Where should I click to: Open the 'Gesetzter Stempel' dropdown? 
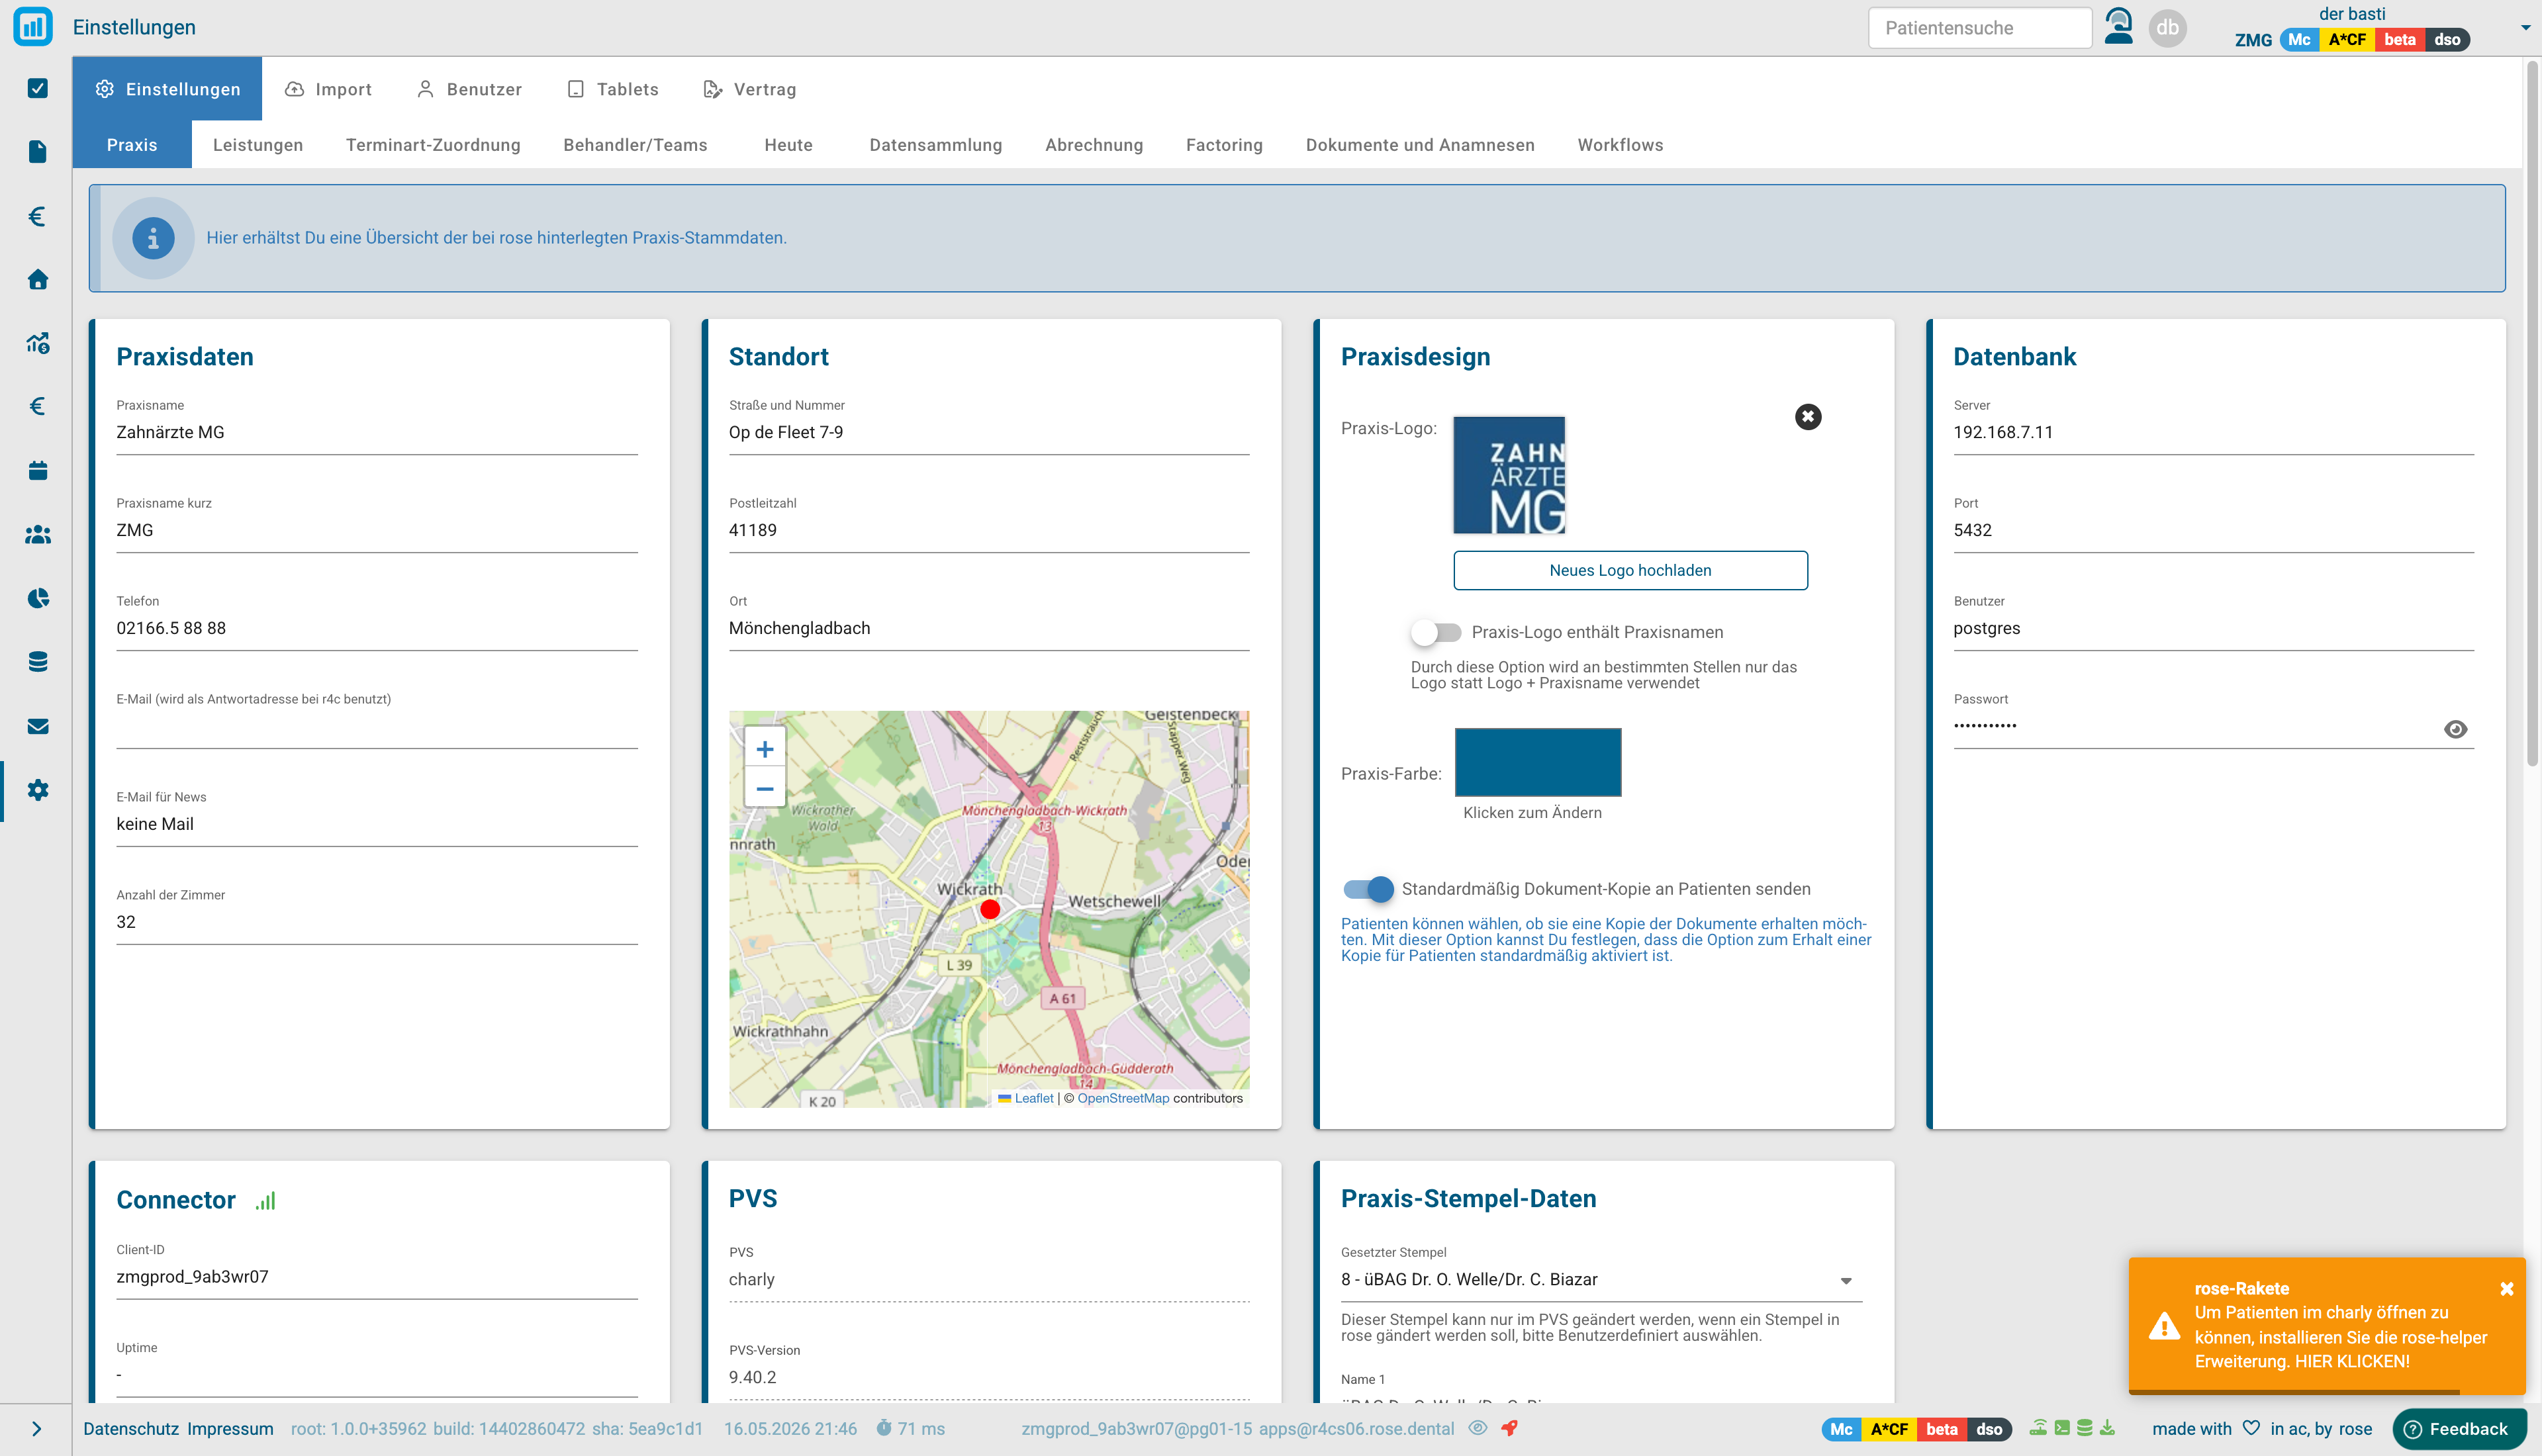(1601, 1280)
